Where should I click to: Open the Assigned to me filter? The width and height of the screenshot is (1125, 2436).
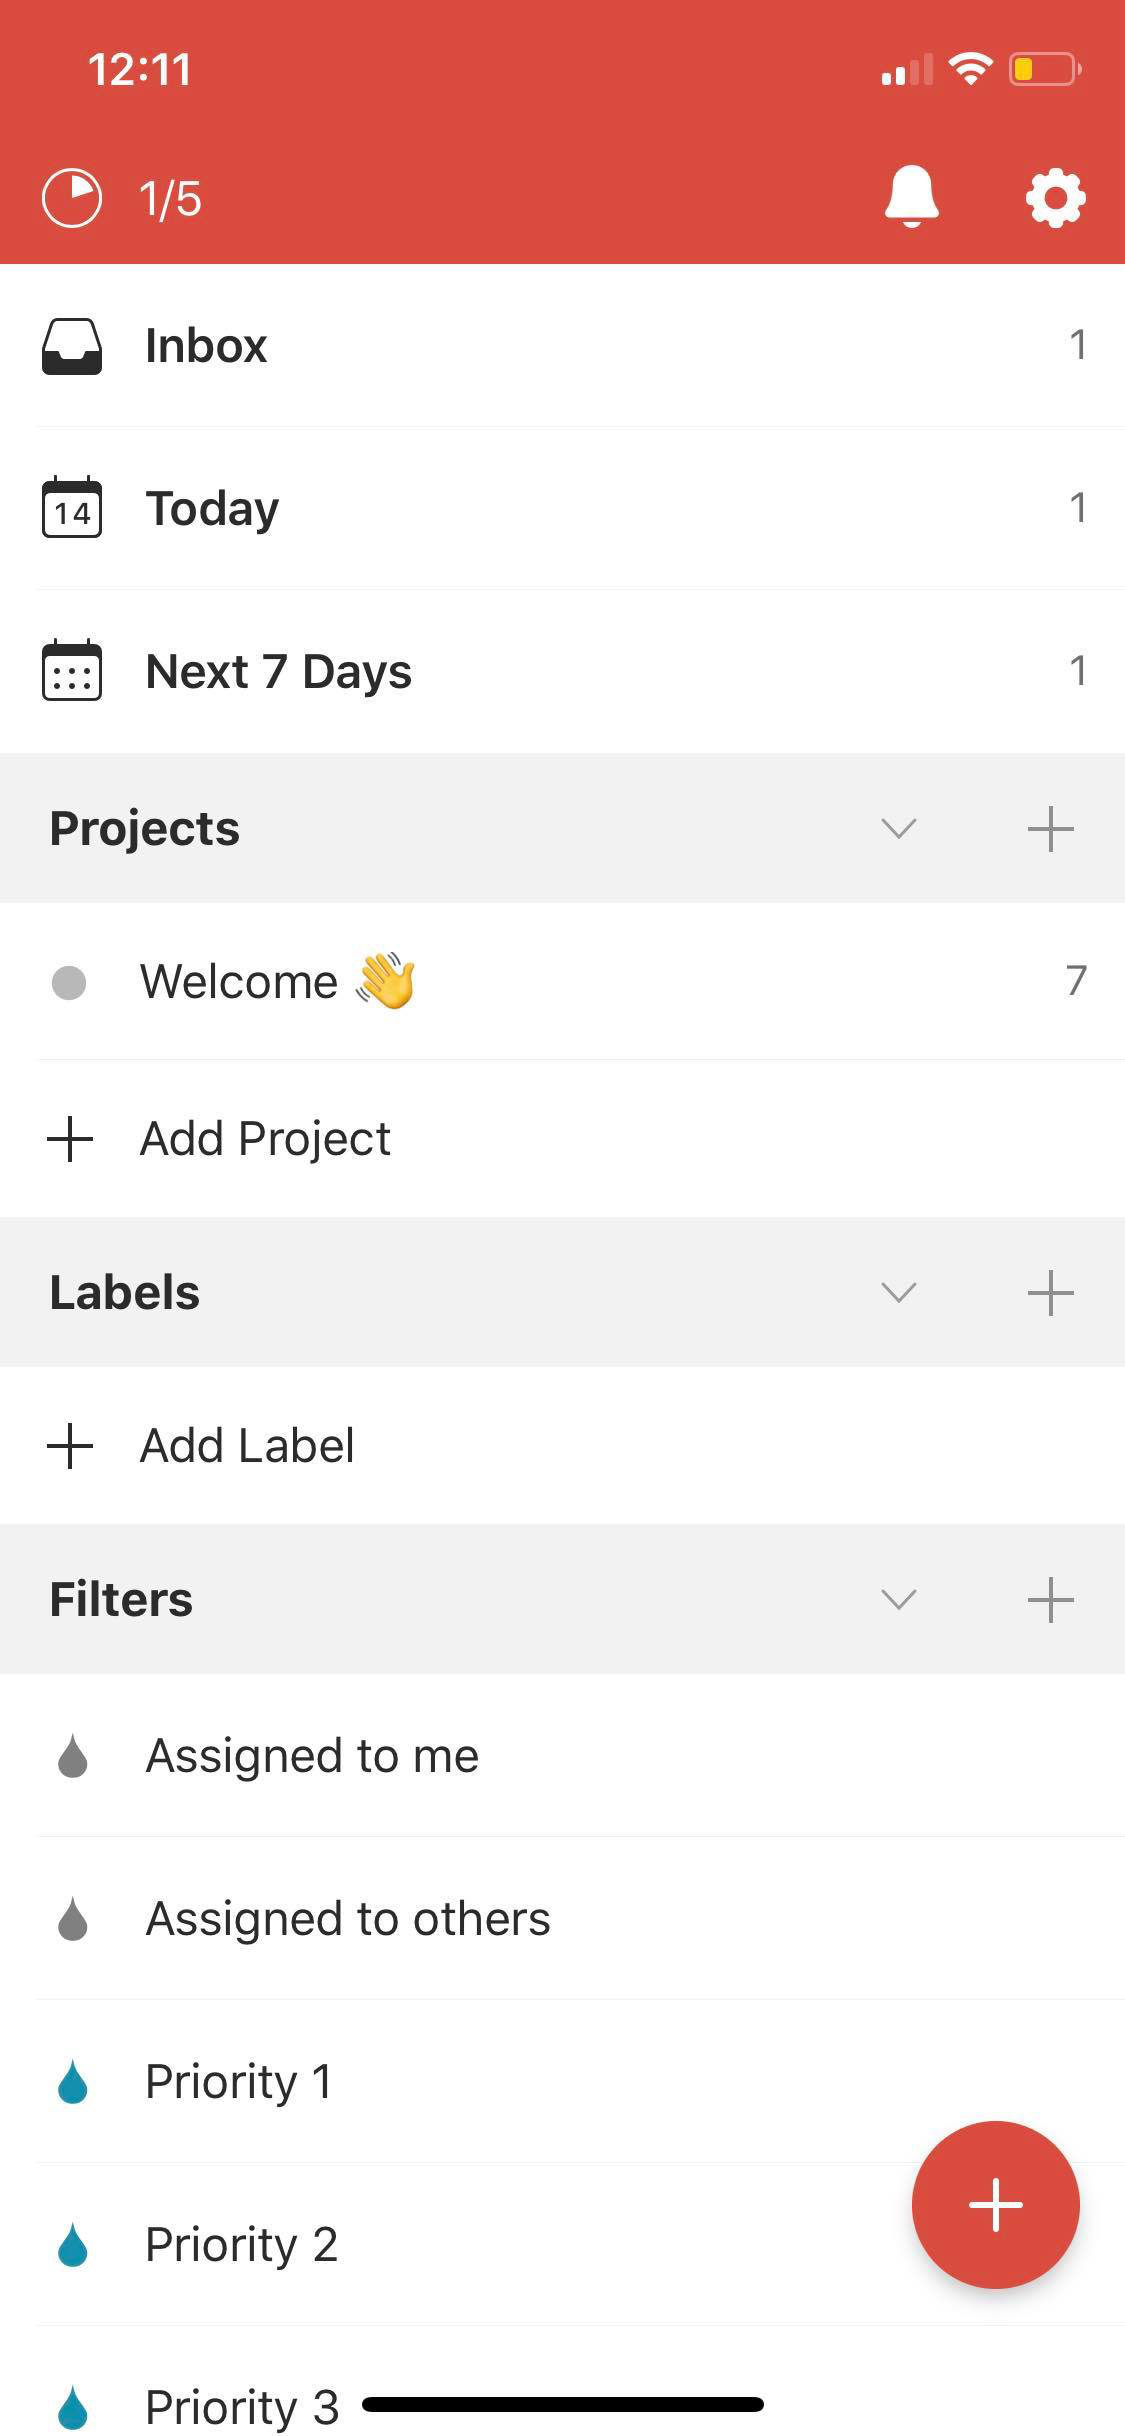312,1756
